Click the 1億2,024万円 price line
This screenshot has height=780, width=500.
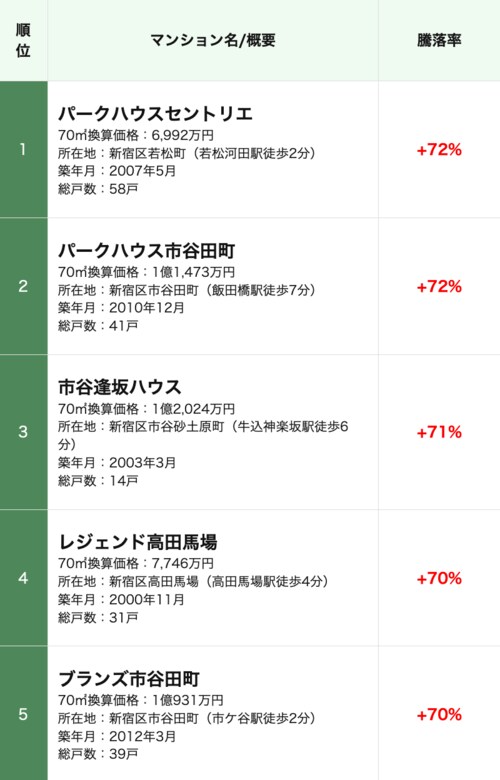(x=146, y=408)
